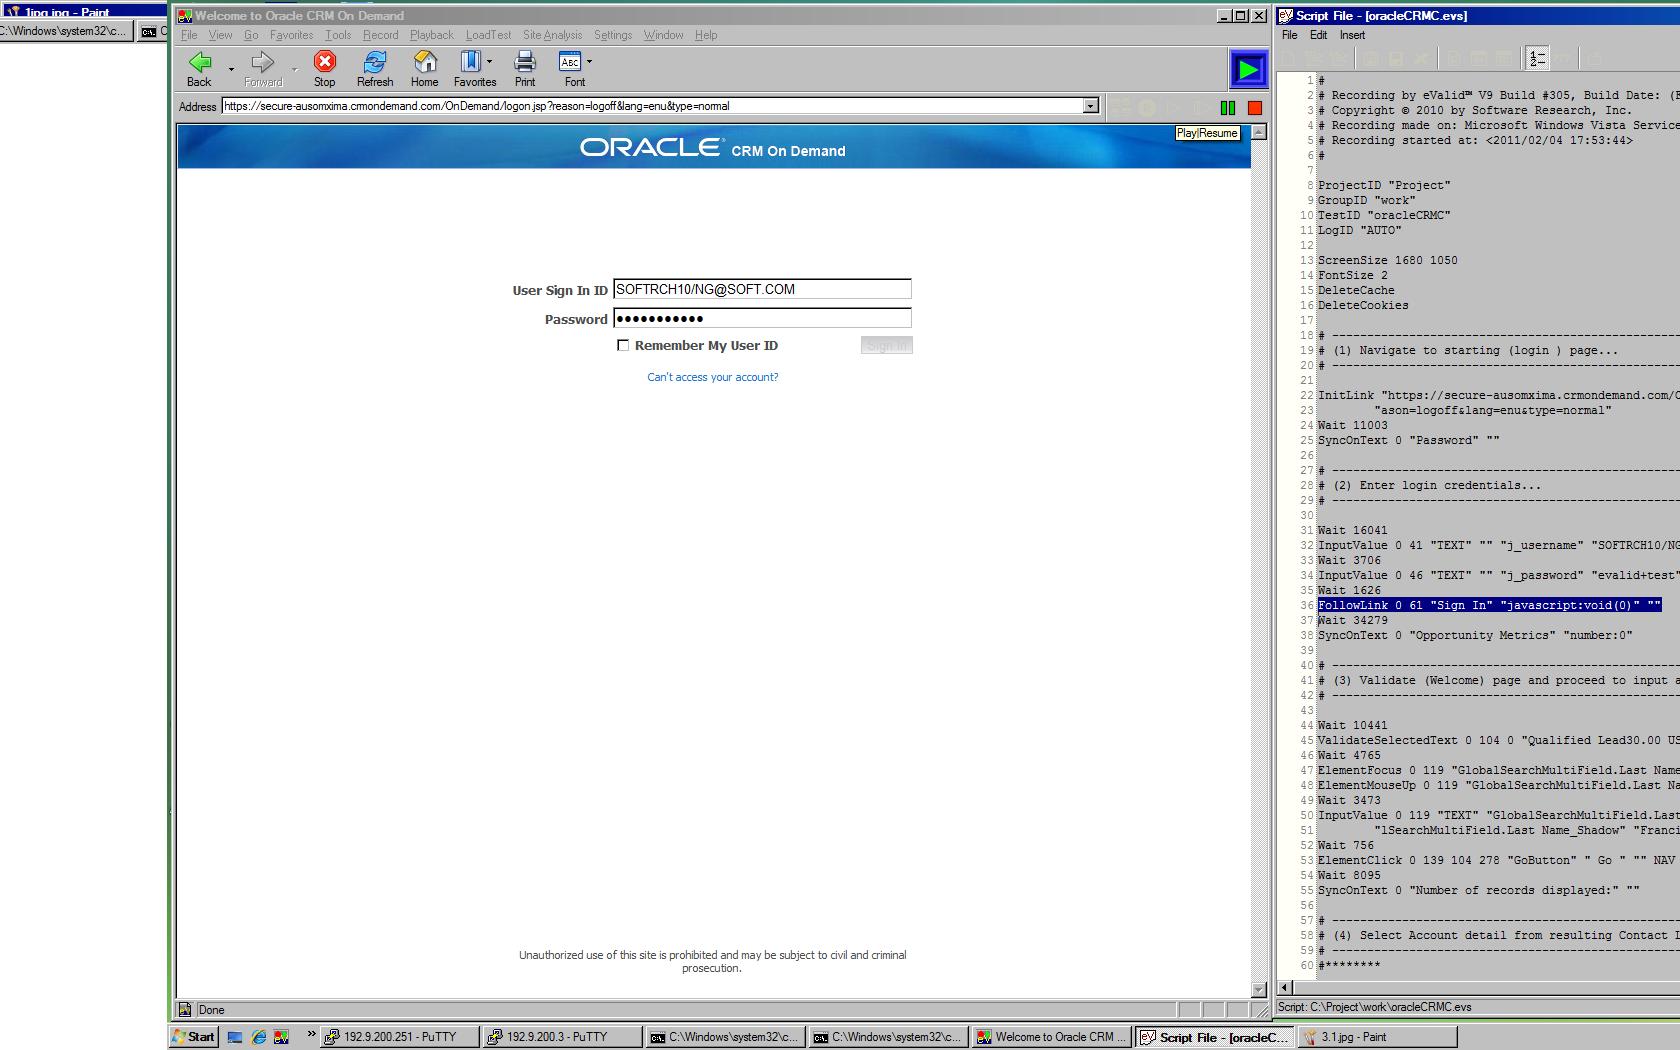Click the Address URL field

click(653, 106)
